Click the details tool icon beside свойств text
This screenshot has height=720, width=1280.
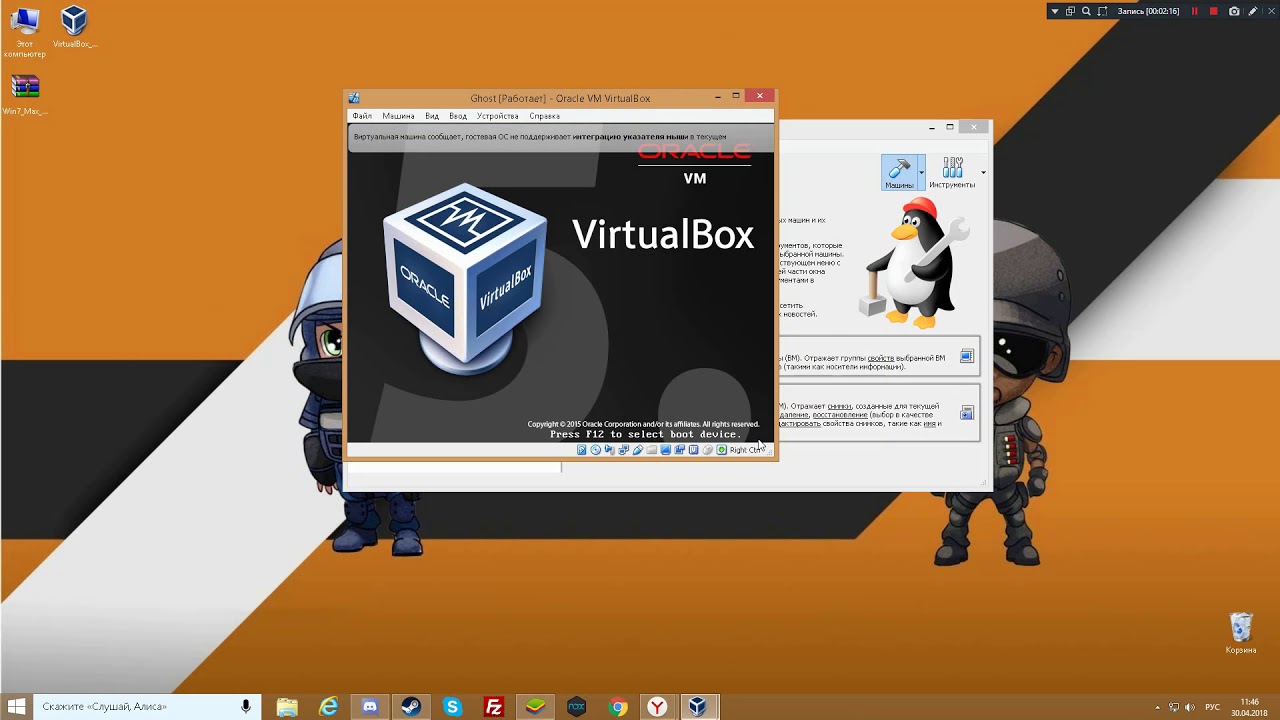pos(967,356)
